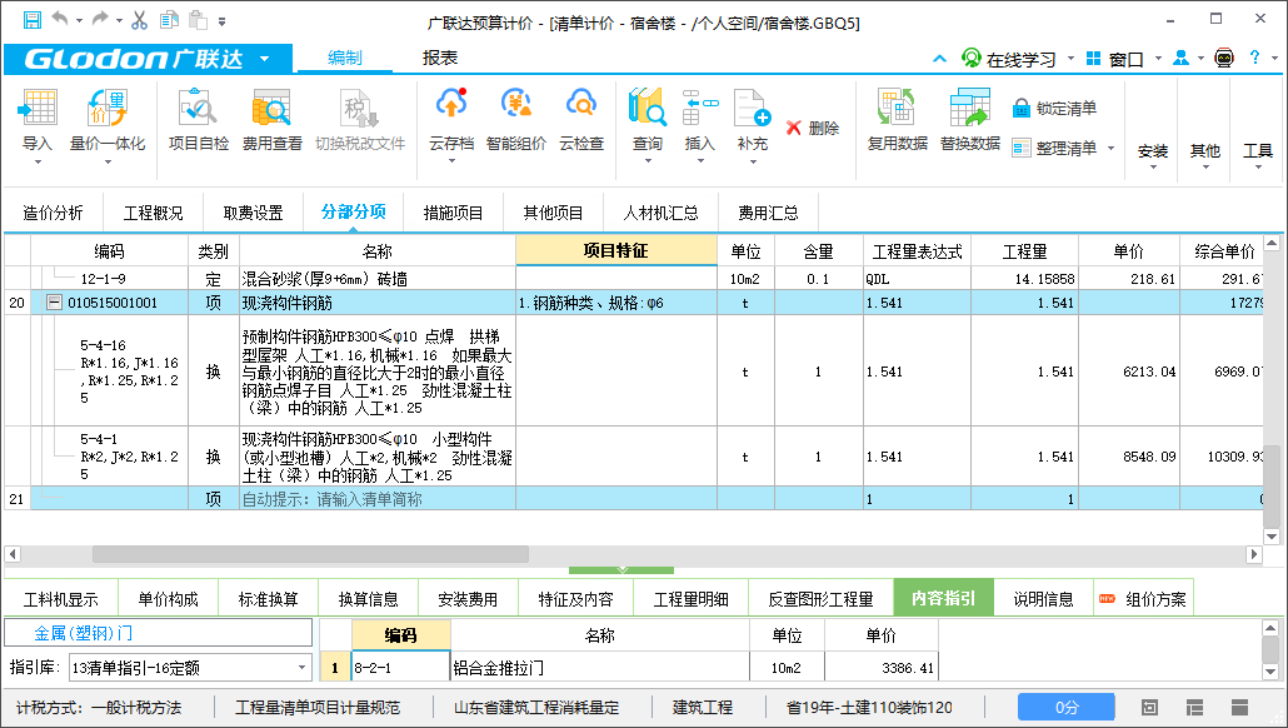
Task: Click the 金属(塑钢)门 item
Action: (x=158, y=633)
